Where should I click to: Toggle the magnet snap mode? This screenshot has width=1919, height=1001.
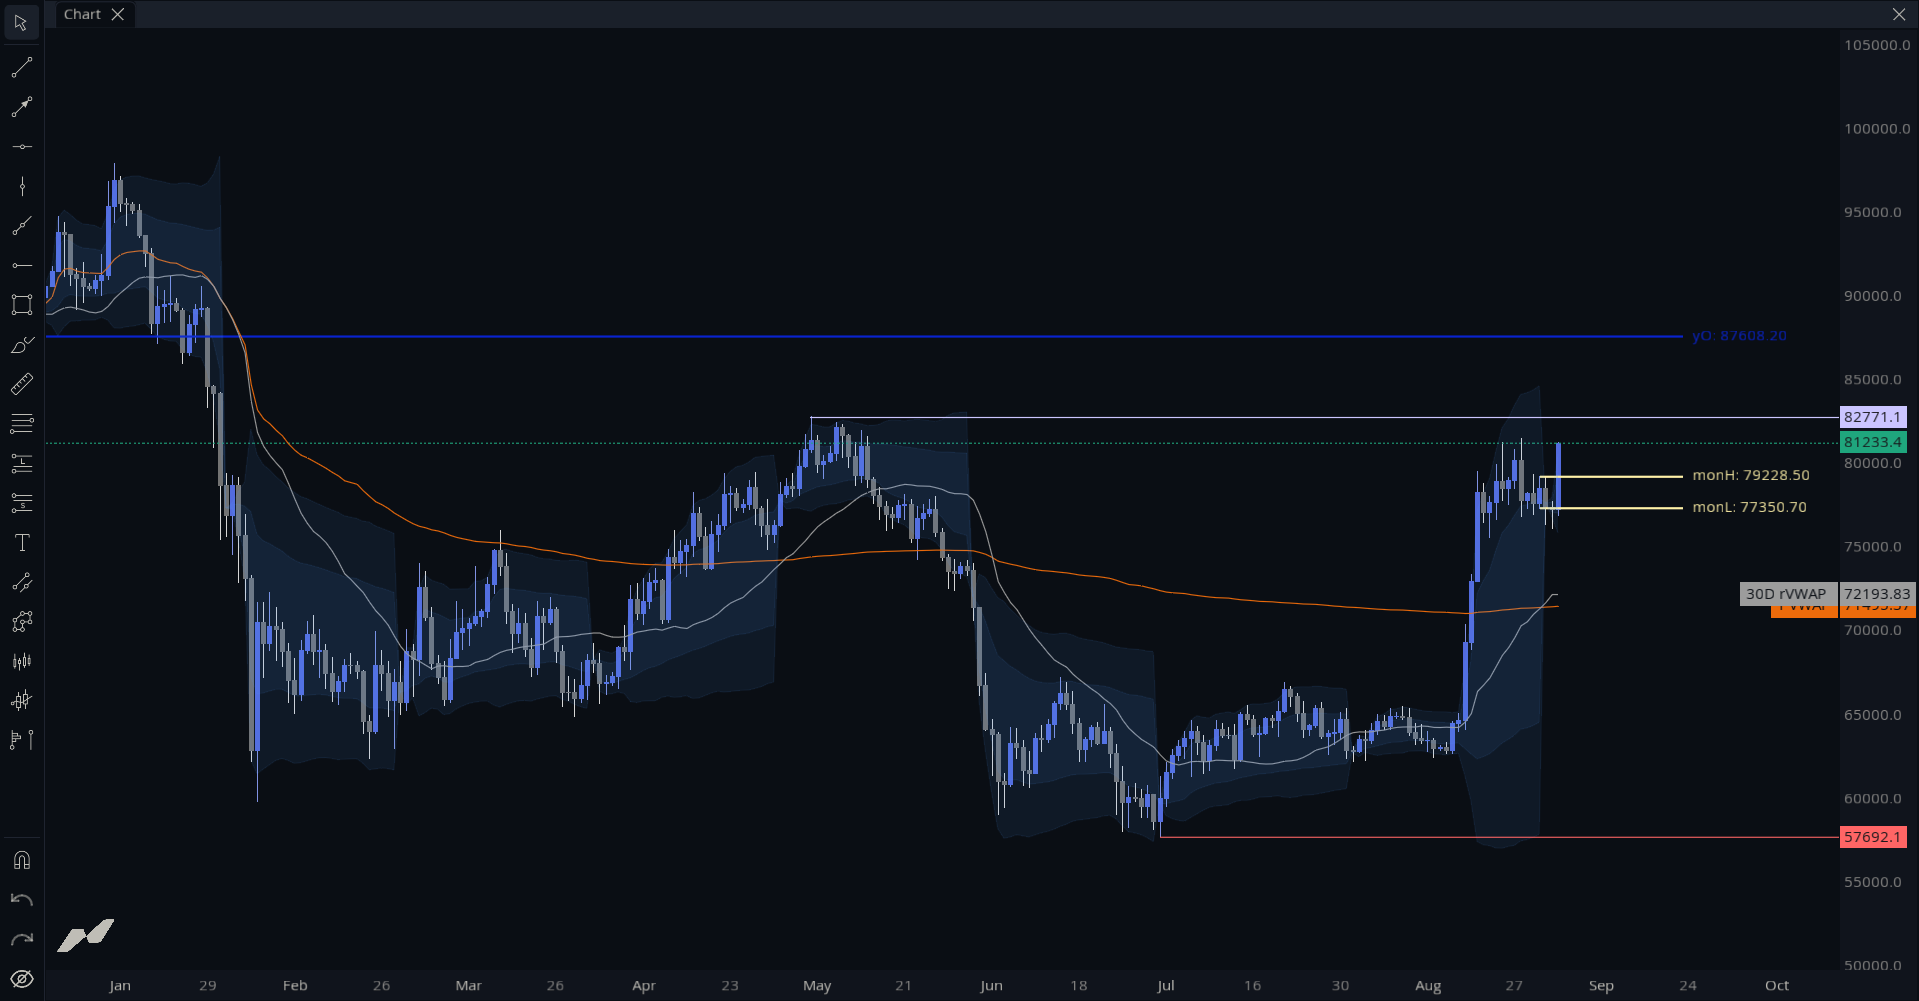[21, 860]
